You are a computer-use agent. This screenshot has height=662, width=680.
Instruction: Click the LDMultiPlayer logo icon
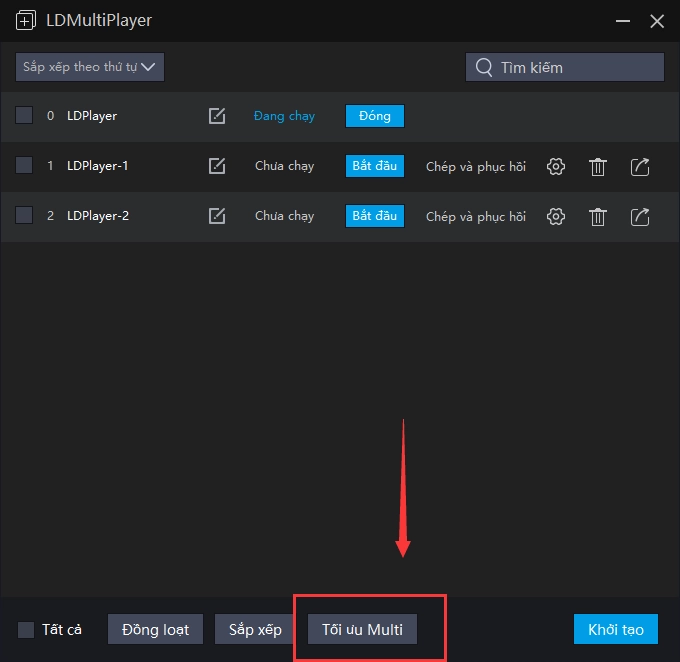pos(26,20)
